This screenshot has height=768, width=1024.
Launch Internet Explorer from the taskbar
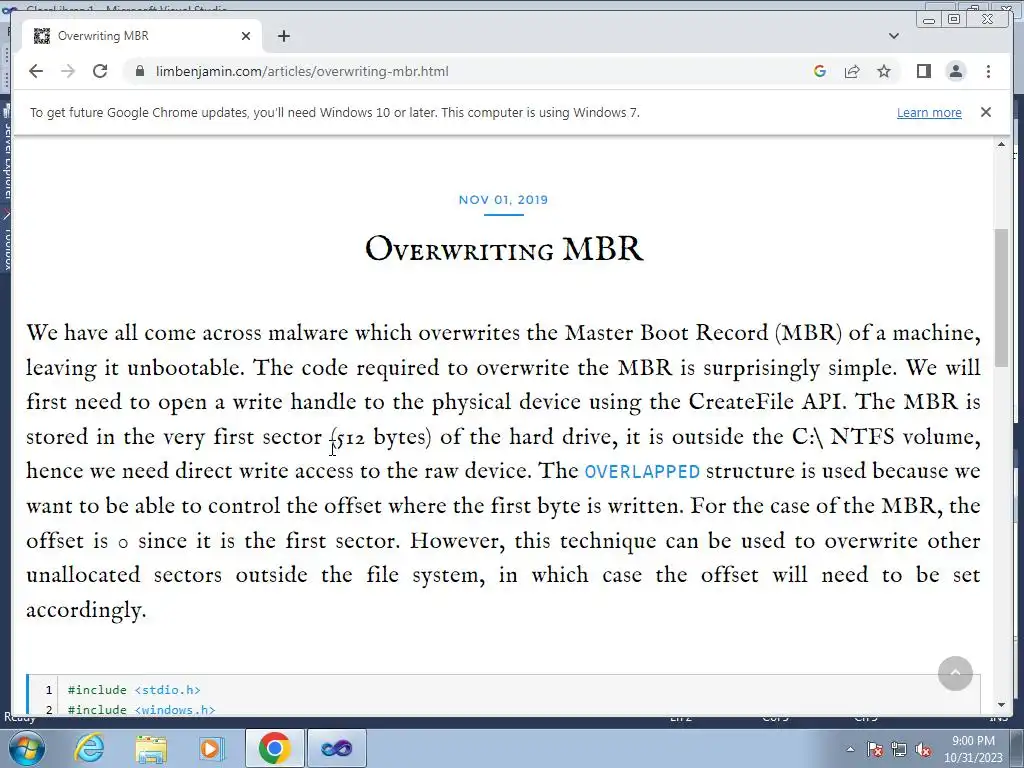[x=88, y=748]
